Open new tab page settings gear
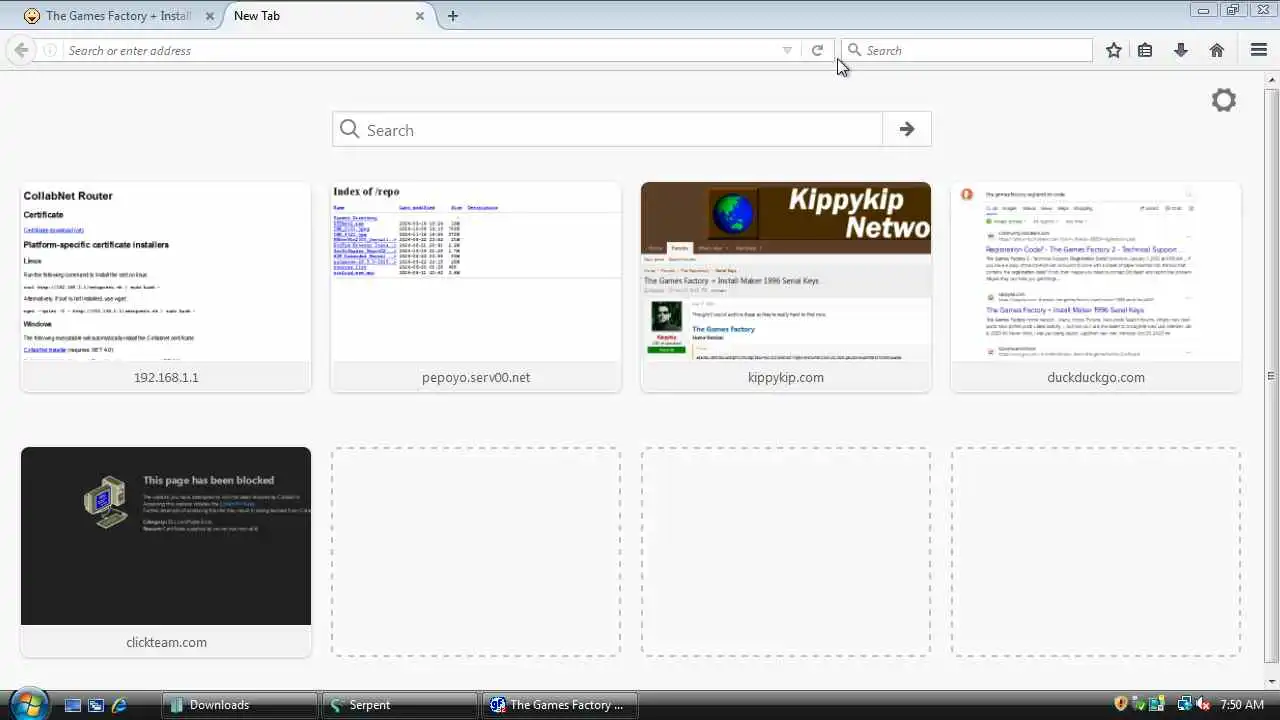The height and width of the screenshot is (720, 1280). [x=1224, y=100]
